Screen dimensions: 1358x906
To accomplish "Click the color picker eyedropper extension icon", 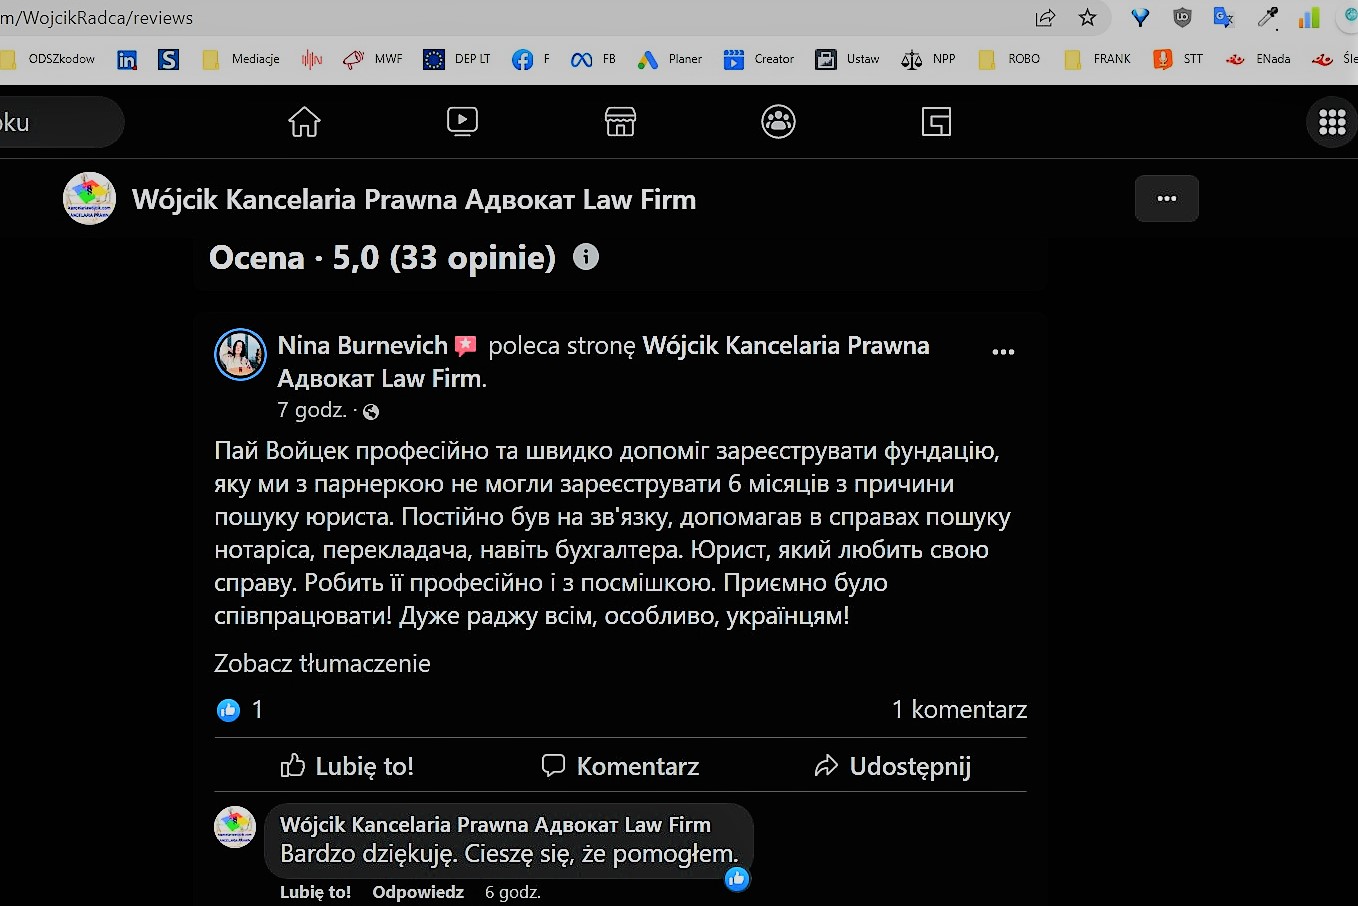I will pyautogui.click(x=1267, y=17).
